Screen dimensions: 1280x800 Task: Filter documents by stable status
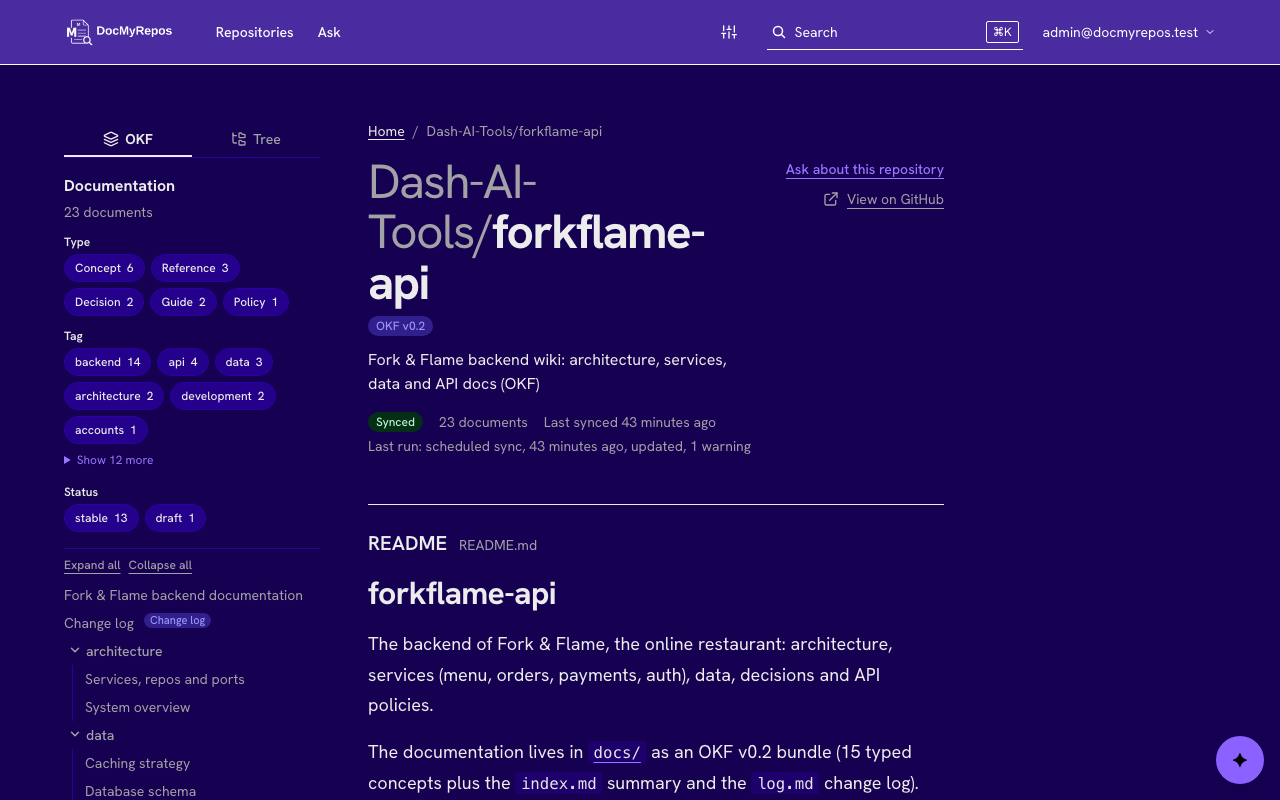tap(101, 518)
